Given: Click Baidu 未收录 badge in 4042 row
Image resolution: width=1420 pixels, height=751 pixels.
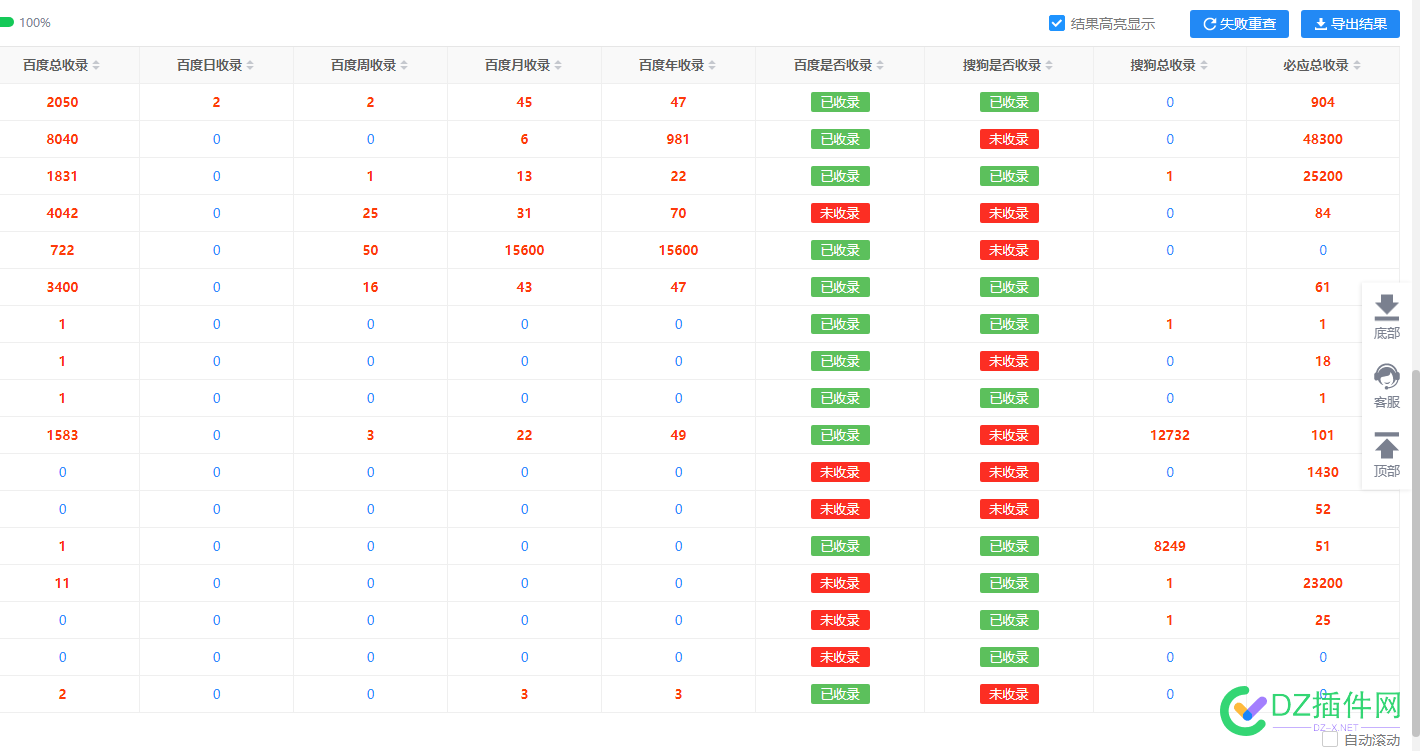Looking at the screenshot, I should (840, 213).
